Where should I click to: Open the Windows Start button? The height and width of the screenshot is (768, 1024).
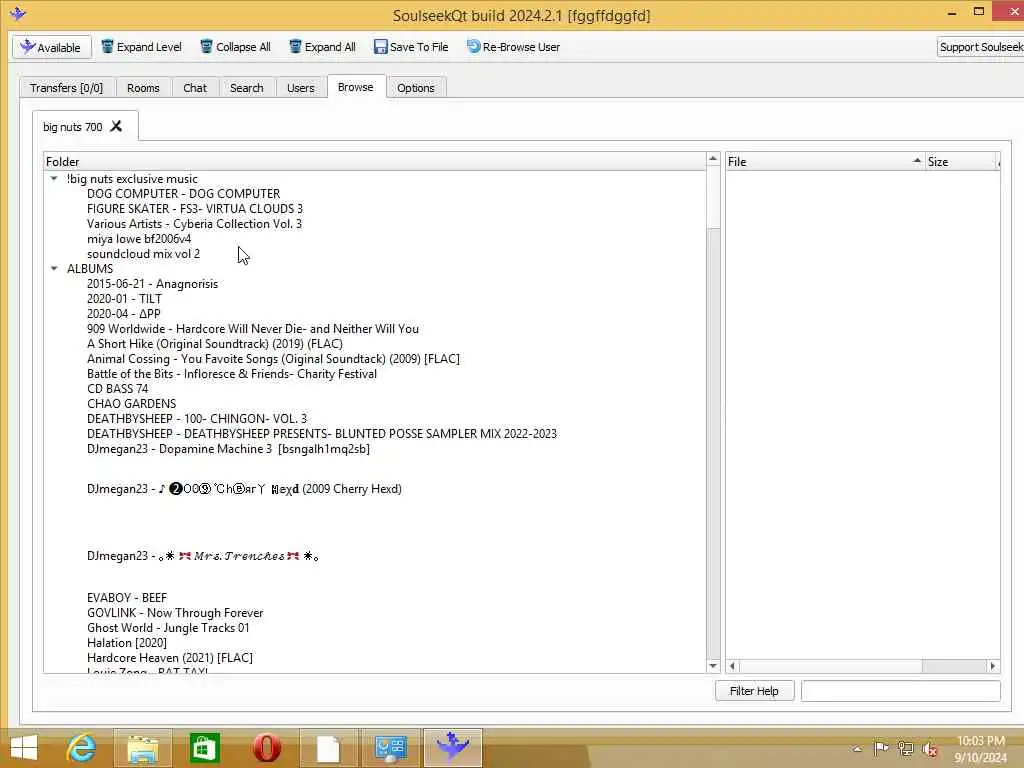pyautogui.click(x=24, y=748)
